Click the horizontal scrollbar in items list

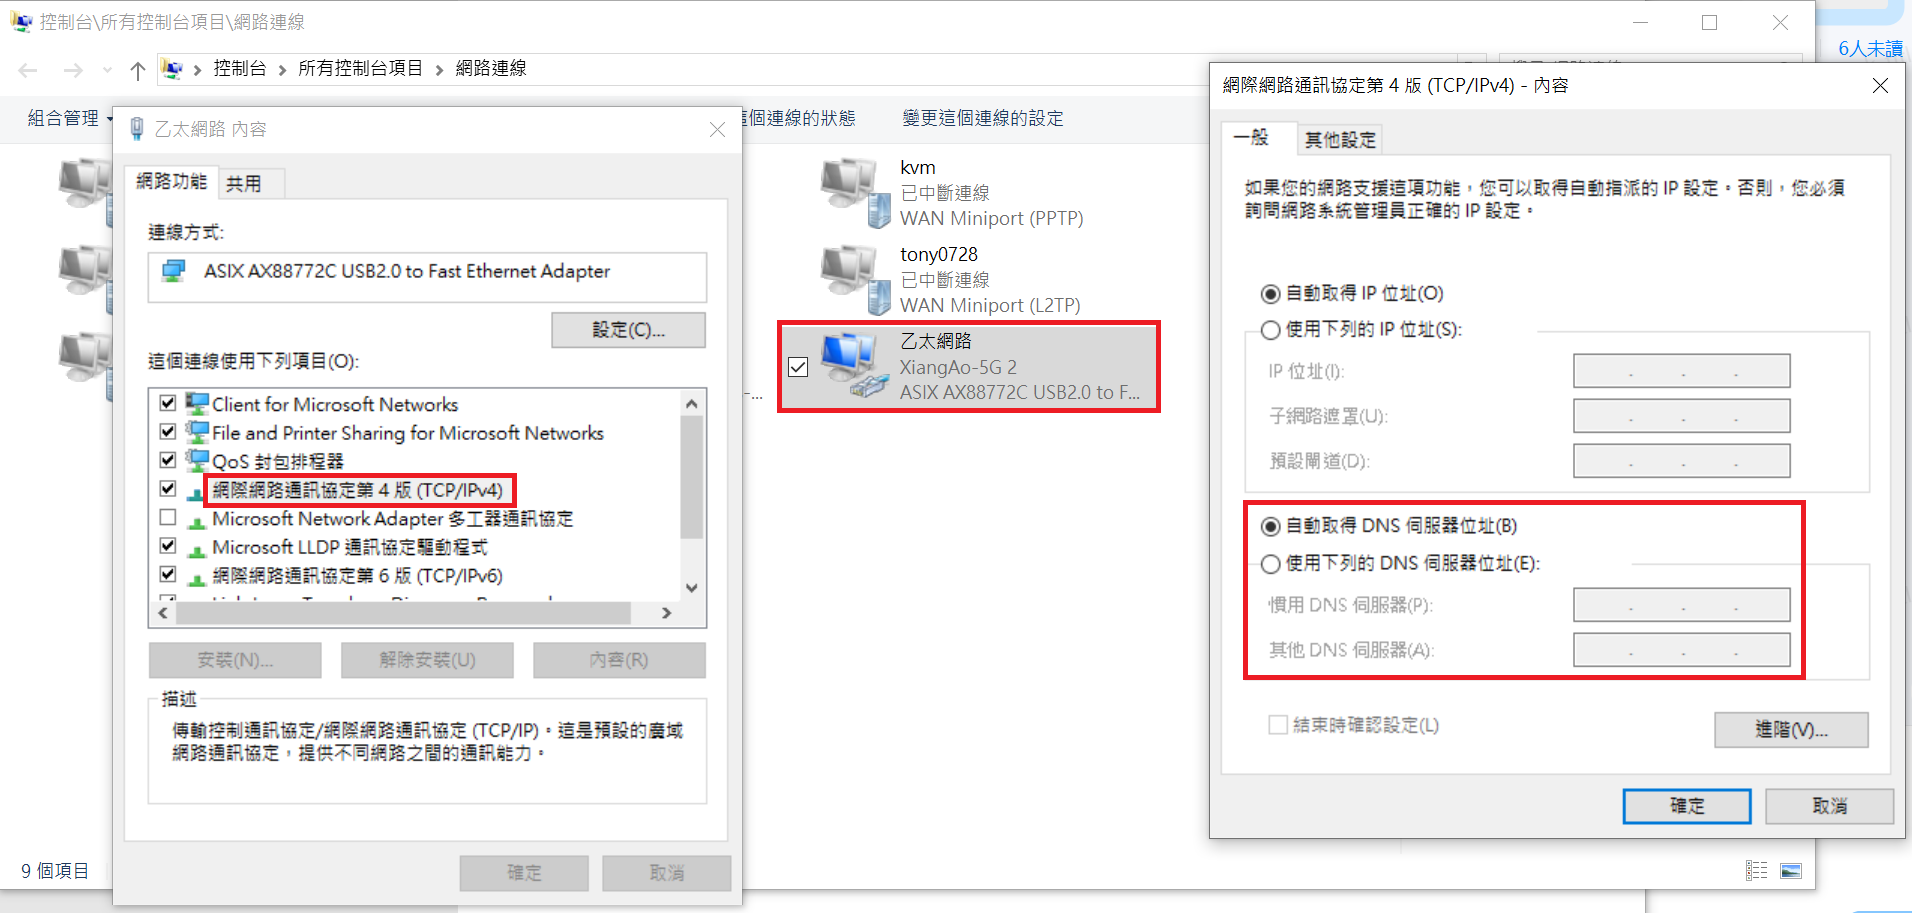coord(403,613)
